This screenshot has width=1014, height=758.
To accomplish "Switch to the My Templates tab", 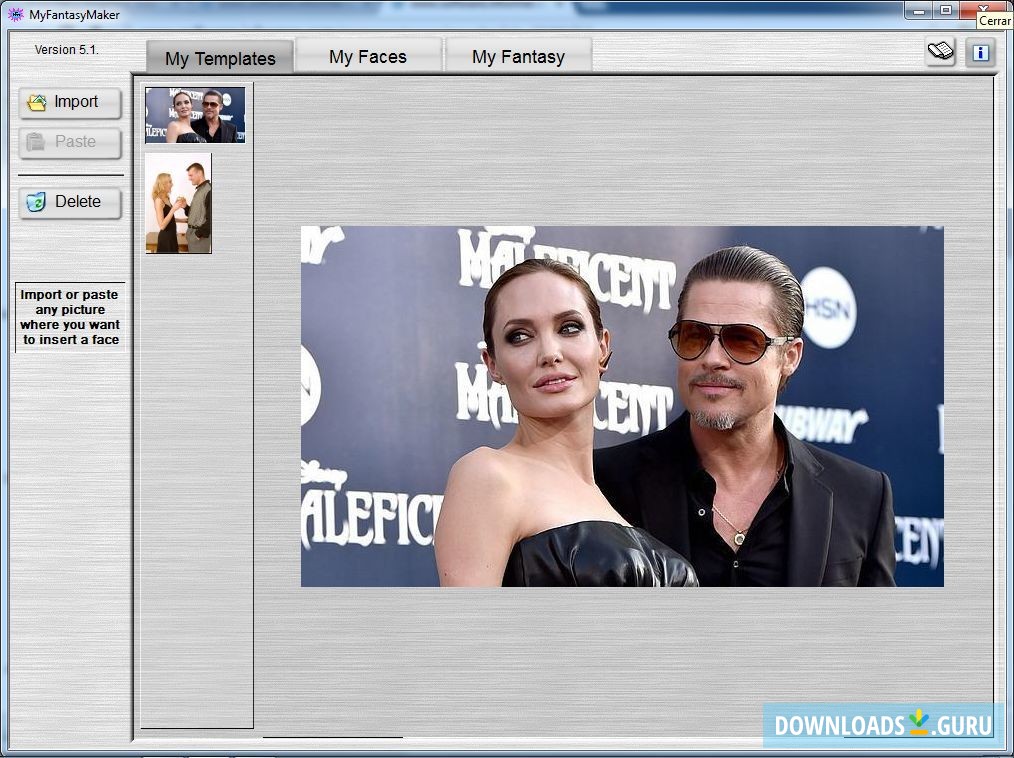I will pyautogui.click(x=220, y=58).
